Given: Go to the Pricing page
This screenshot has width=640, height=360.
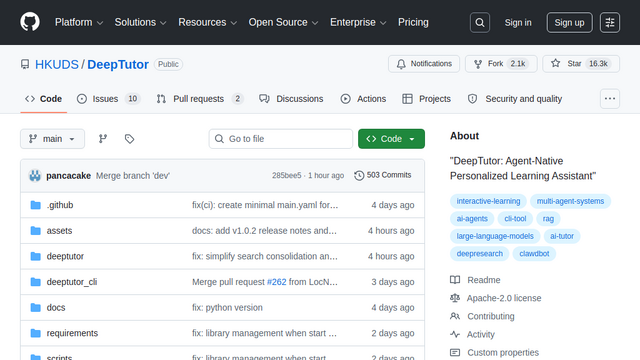Looking at the screenshot, I should [413, 22].
